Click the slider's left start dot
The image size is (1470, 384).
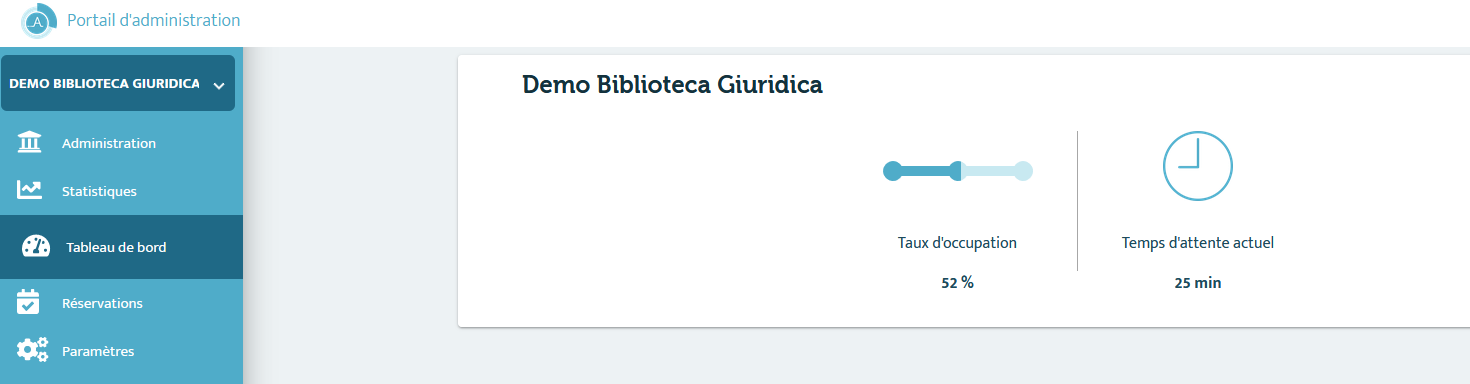pos(892,171)
